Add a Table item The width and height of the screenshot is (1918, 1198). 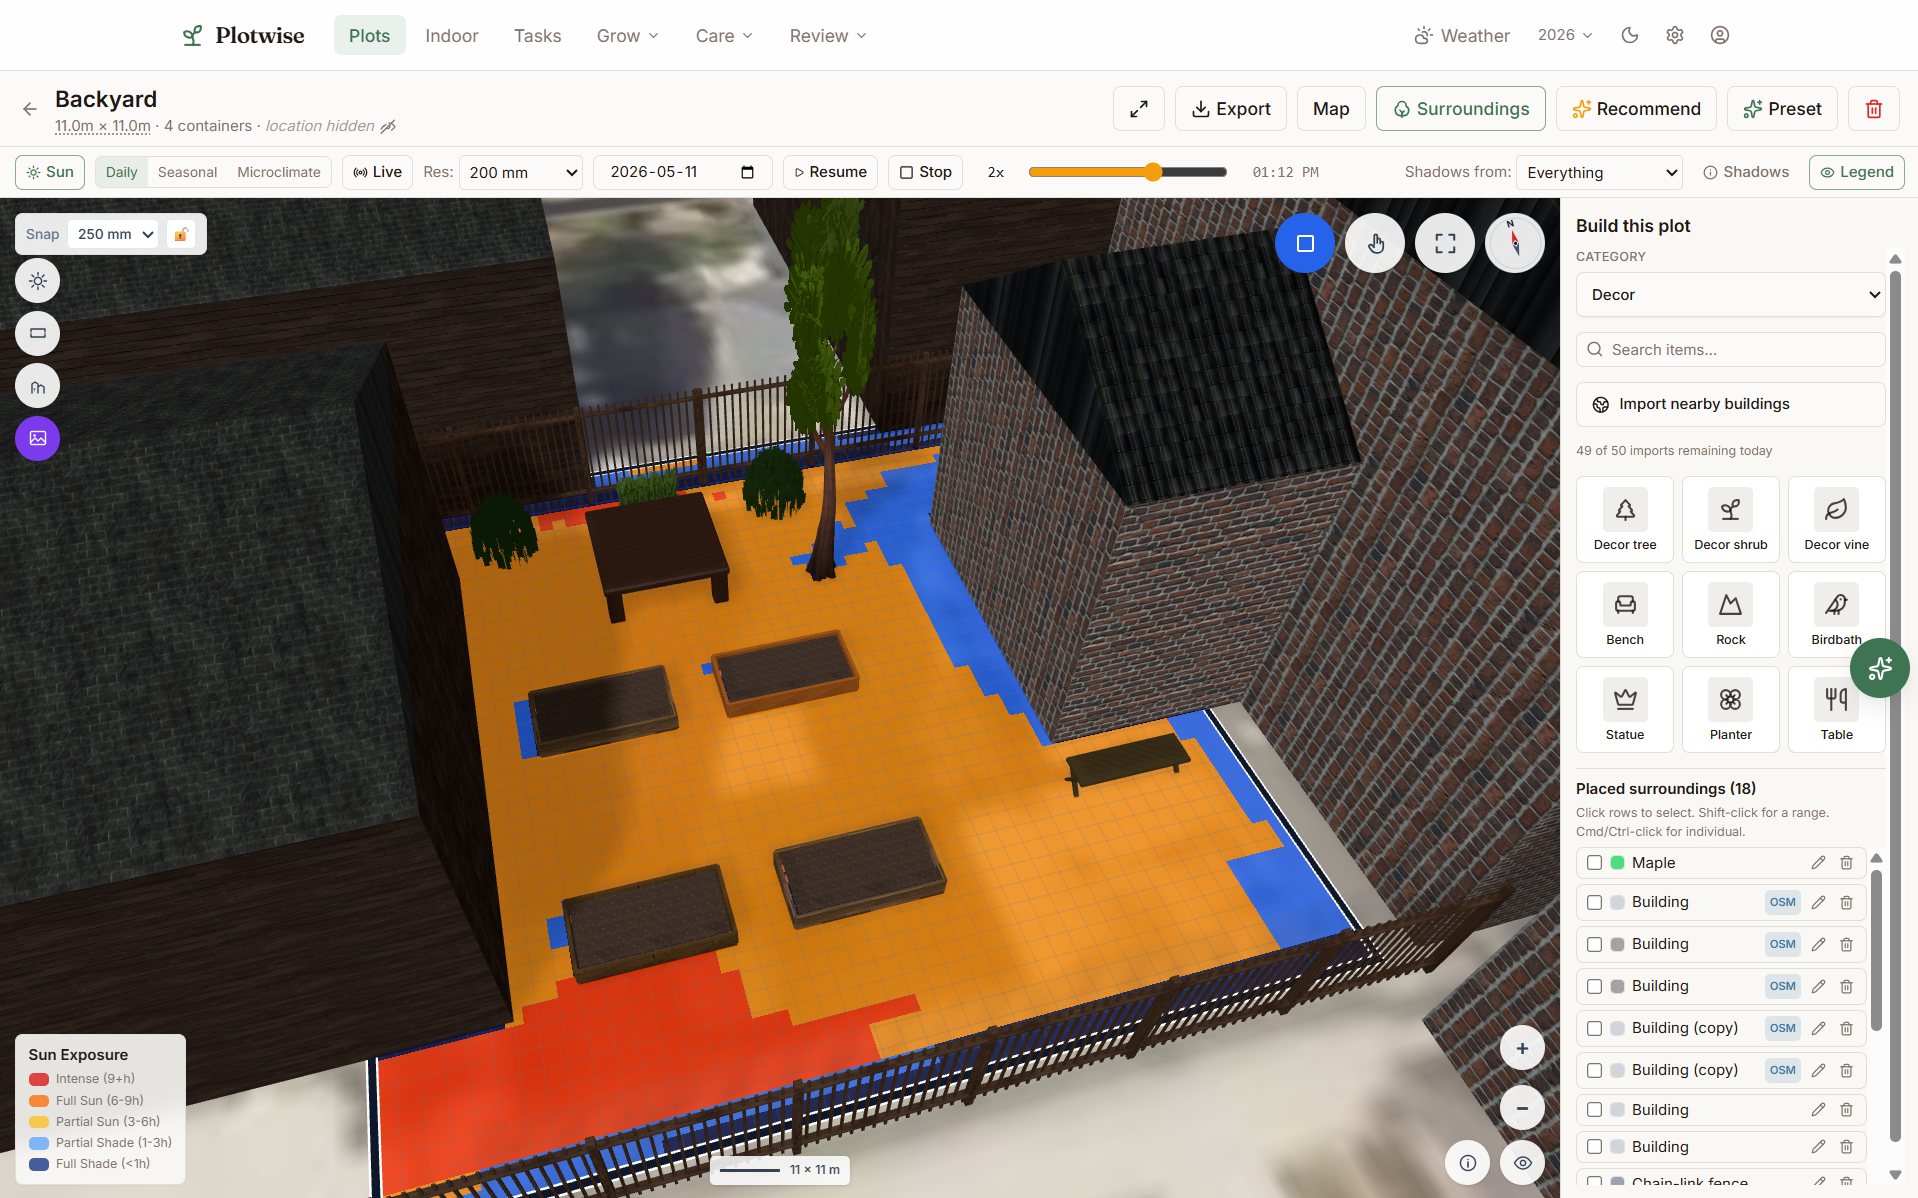pos(1836,709)
